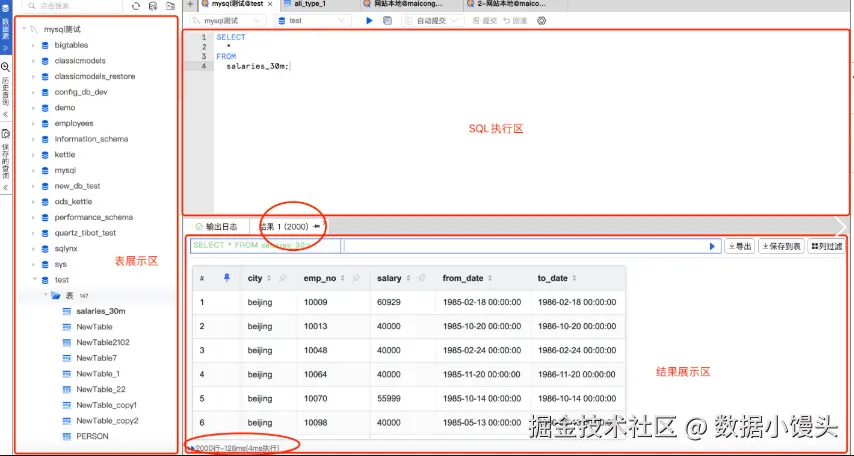Screen dimensions: 854x456
Task: Click the database-add icon beside refresh
Action: click(153, 6)
